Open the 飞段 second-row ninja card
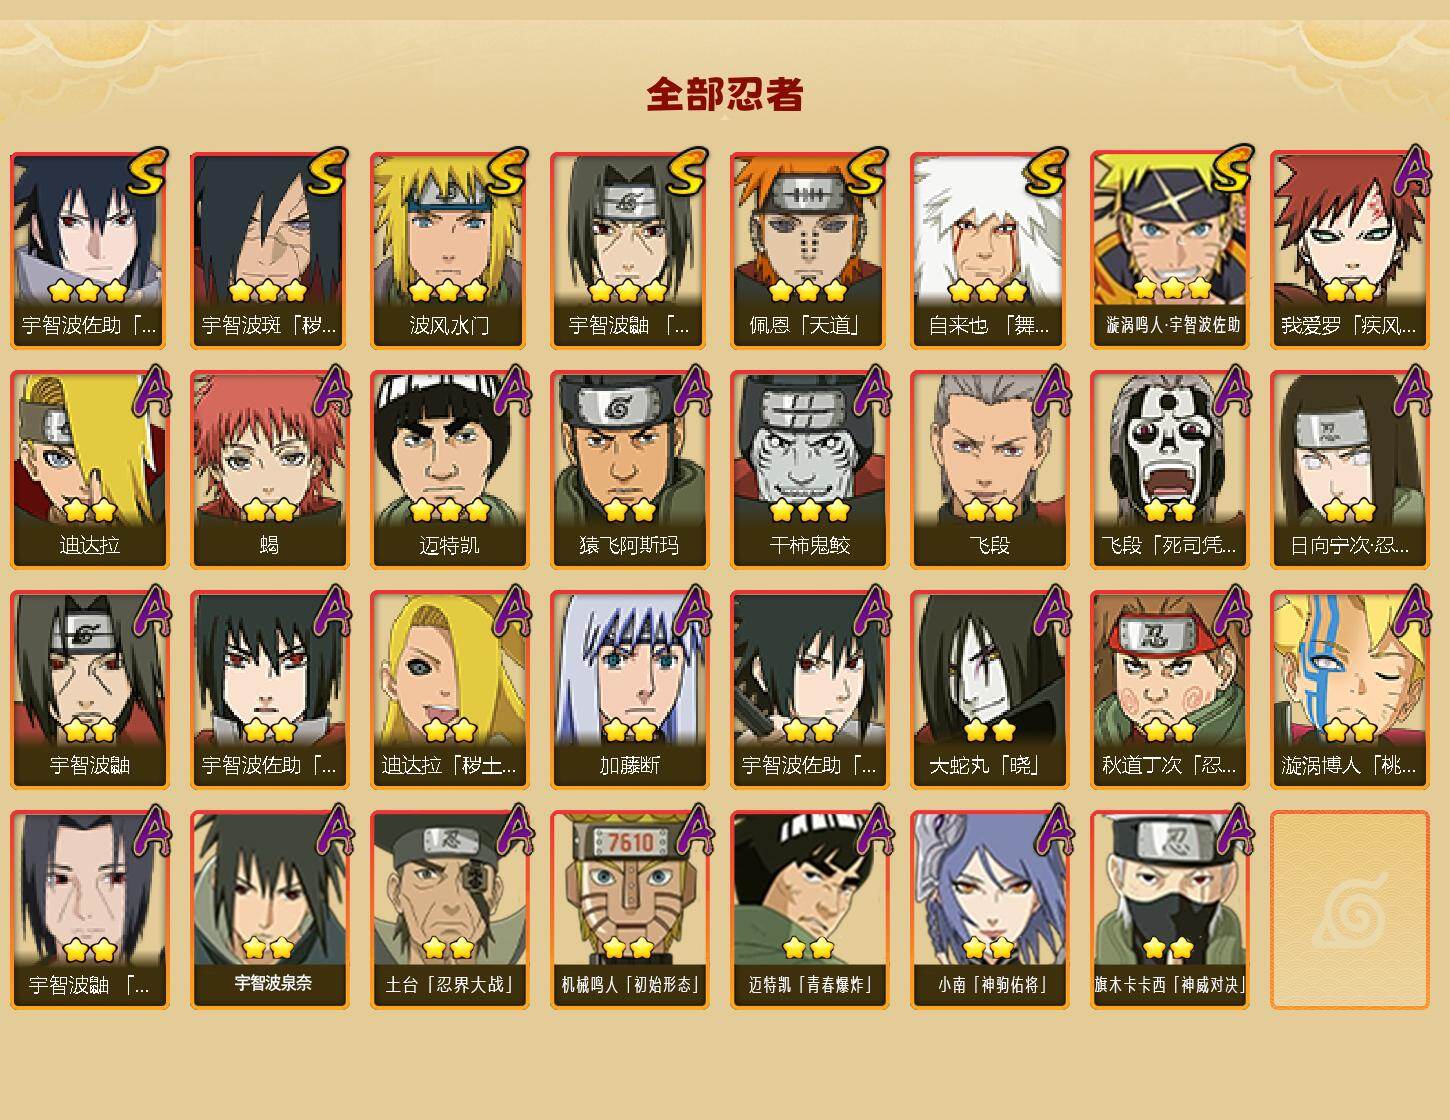Image resolution: width=1450 pixels, height=1120 pixels. (989, 470)
